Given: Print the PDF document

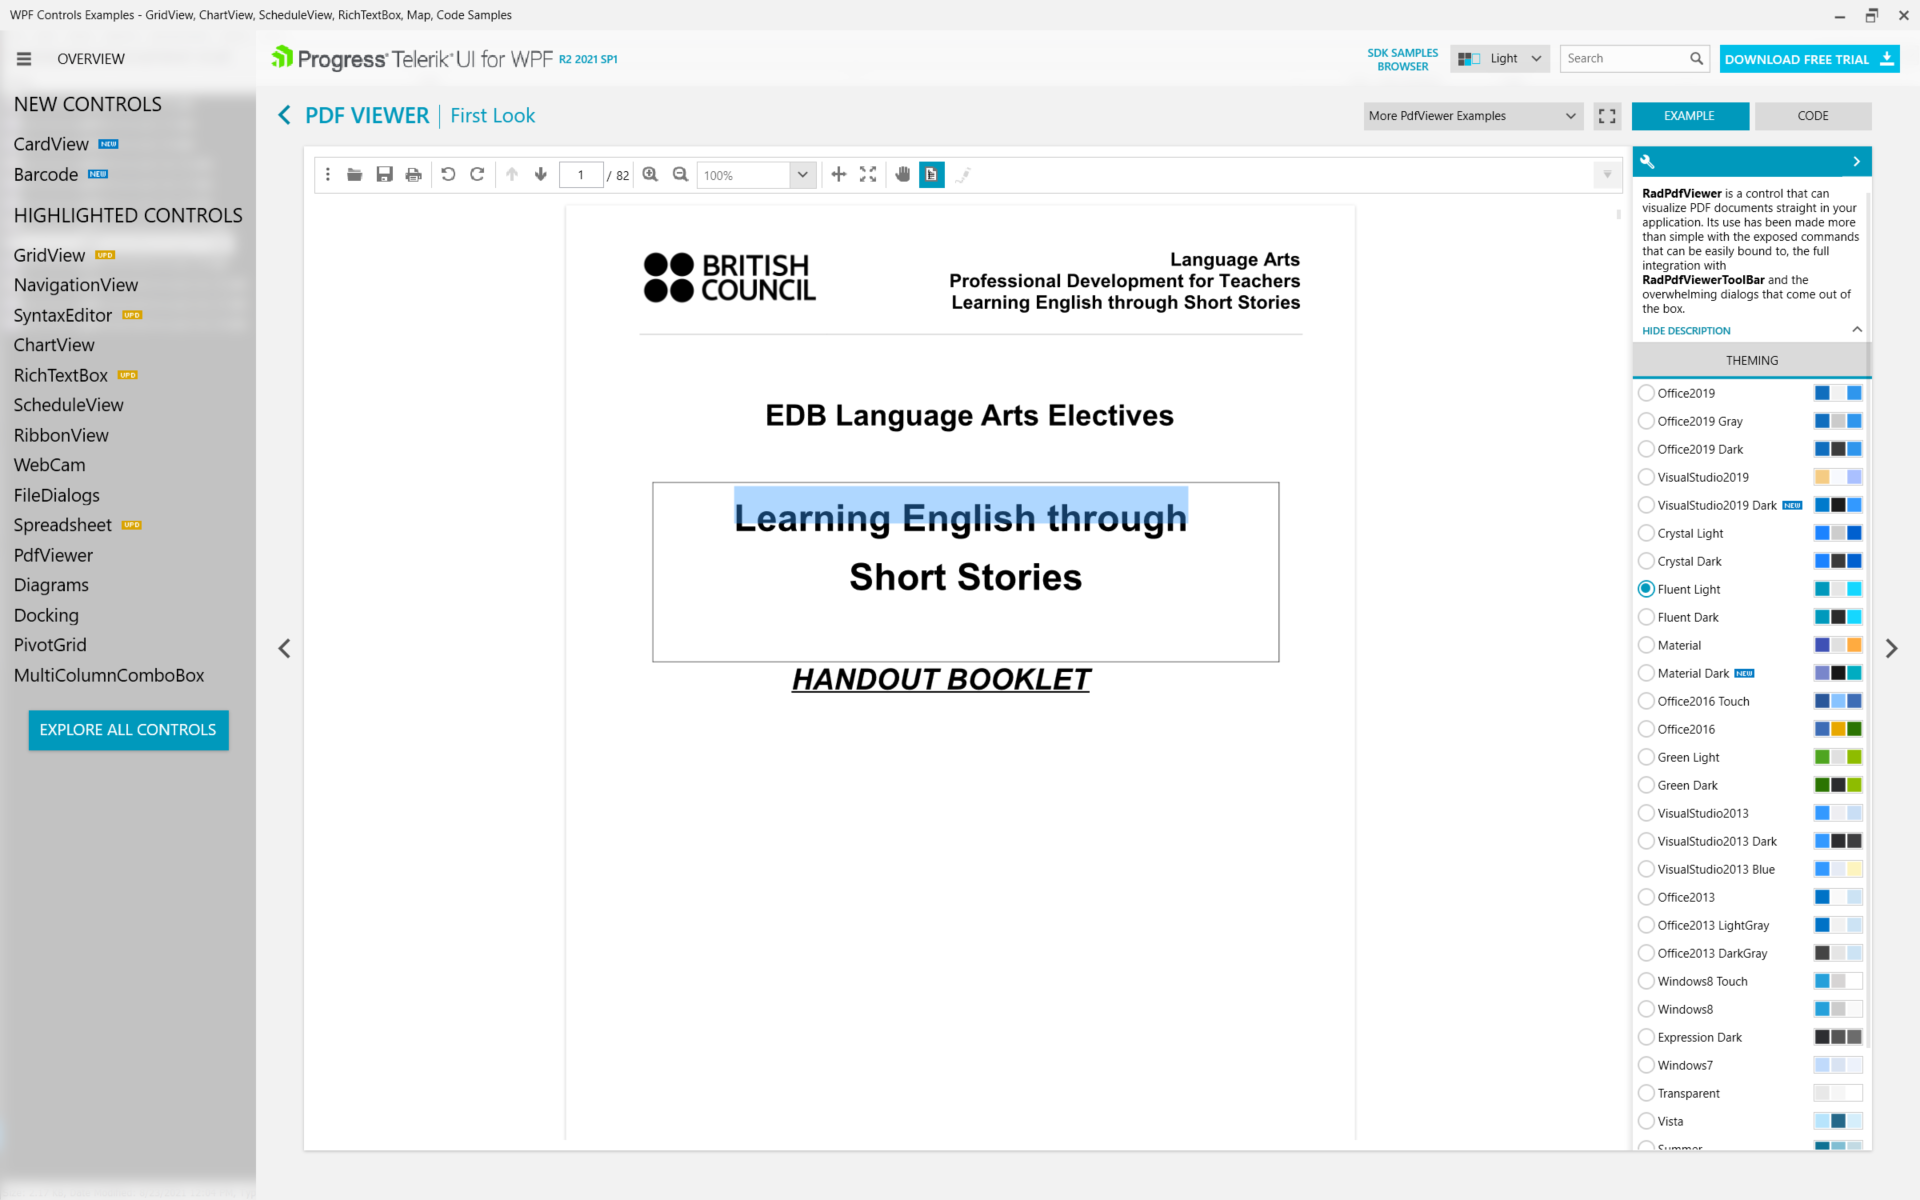Looking at the screenshot, I should (x=413, y=175).
